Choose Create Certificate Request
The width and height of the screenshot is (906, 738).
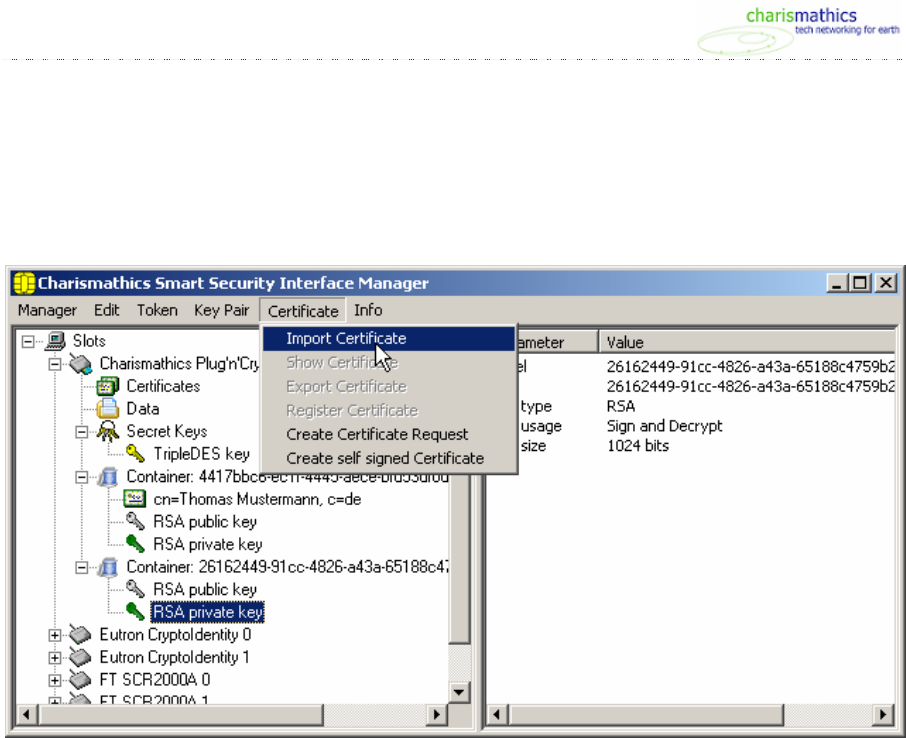[388, 435]
